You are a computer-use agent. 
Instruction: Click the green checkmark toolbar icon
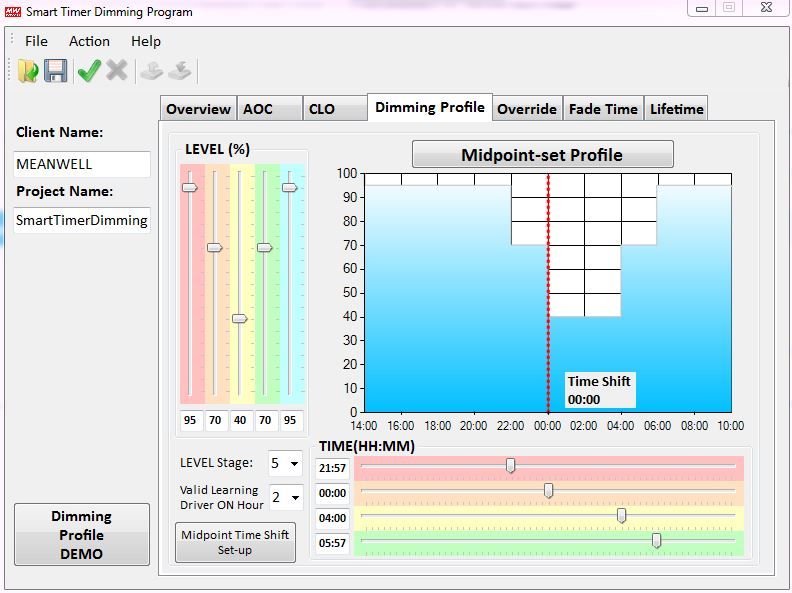[89, 71]
